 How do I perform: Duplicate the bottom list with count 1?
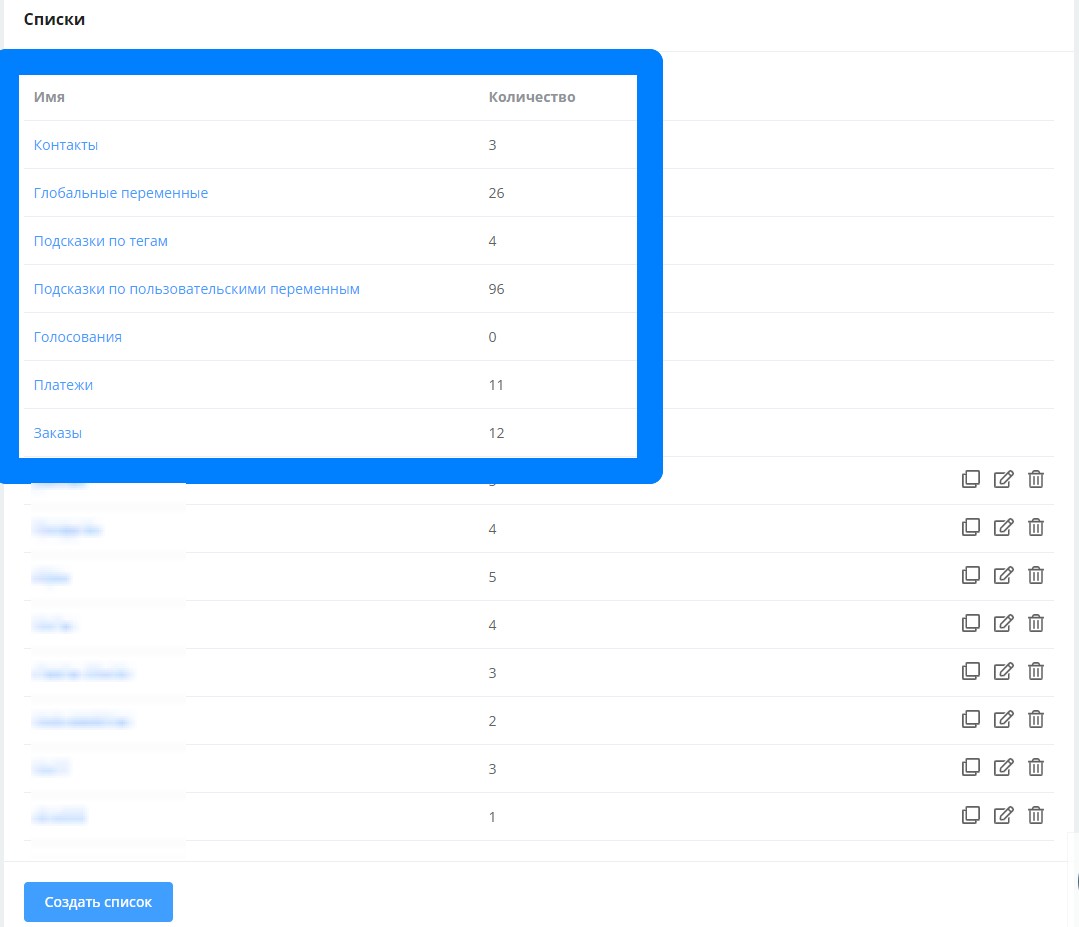pos(969,815)
